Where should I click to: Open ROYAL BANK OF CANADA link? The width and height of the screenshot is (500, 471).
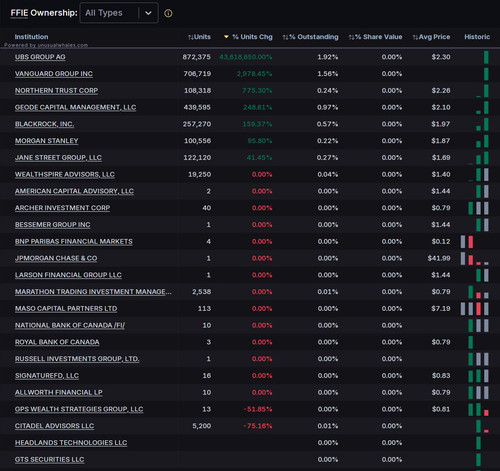click(x=57, y=342)
